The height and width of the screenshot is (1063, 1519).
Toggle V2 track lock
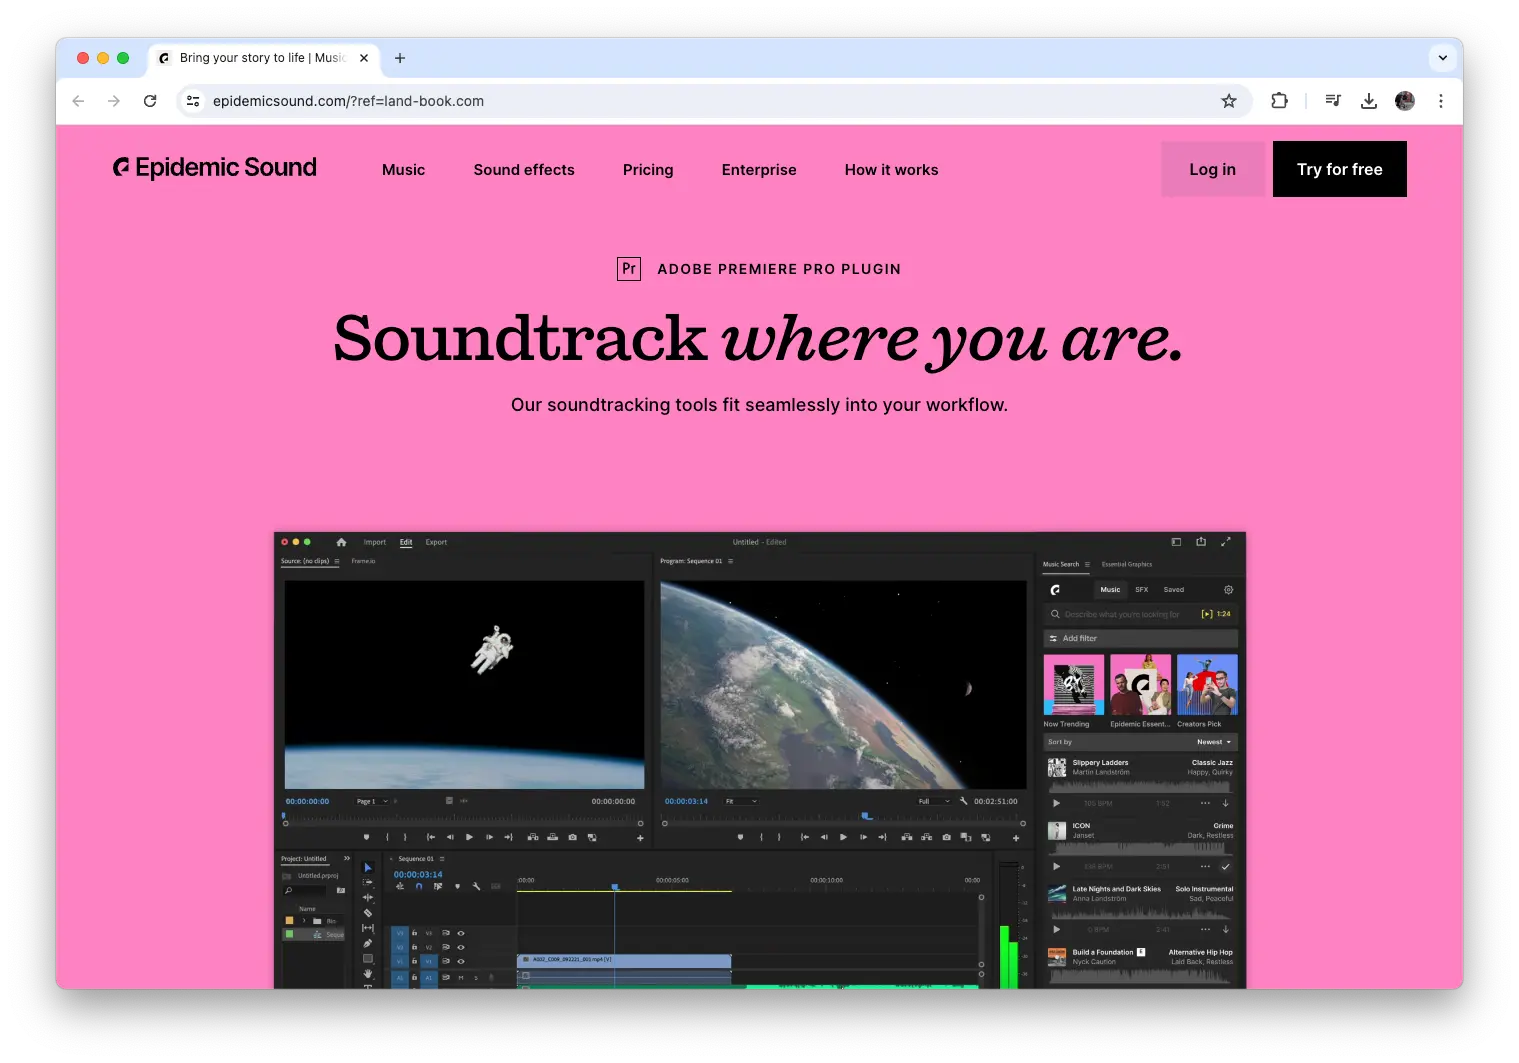414,947
